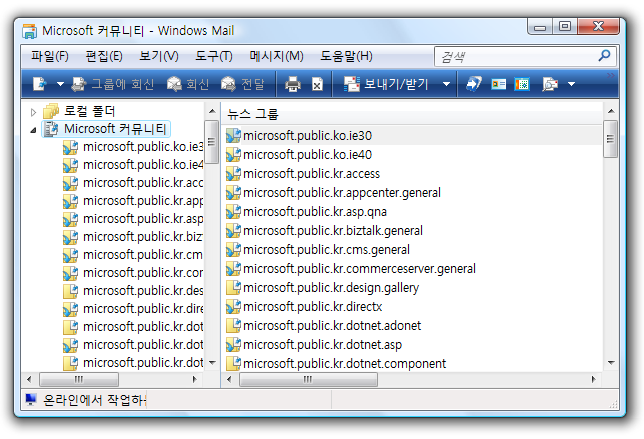Expand the 로컬 폴더 tree node
The width and height of the screenshot is (644, 439).
click(33, 112)
